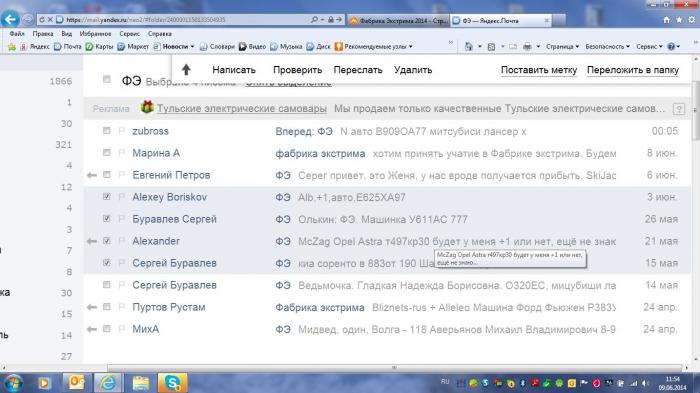
Task: Open the Favorites star icon in the top-right corner
Action: click(x=679, y=20)
